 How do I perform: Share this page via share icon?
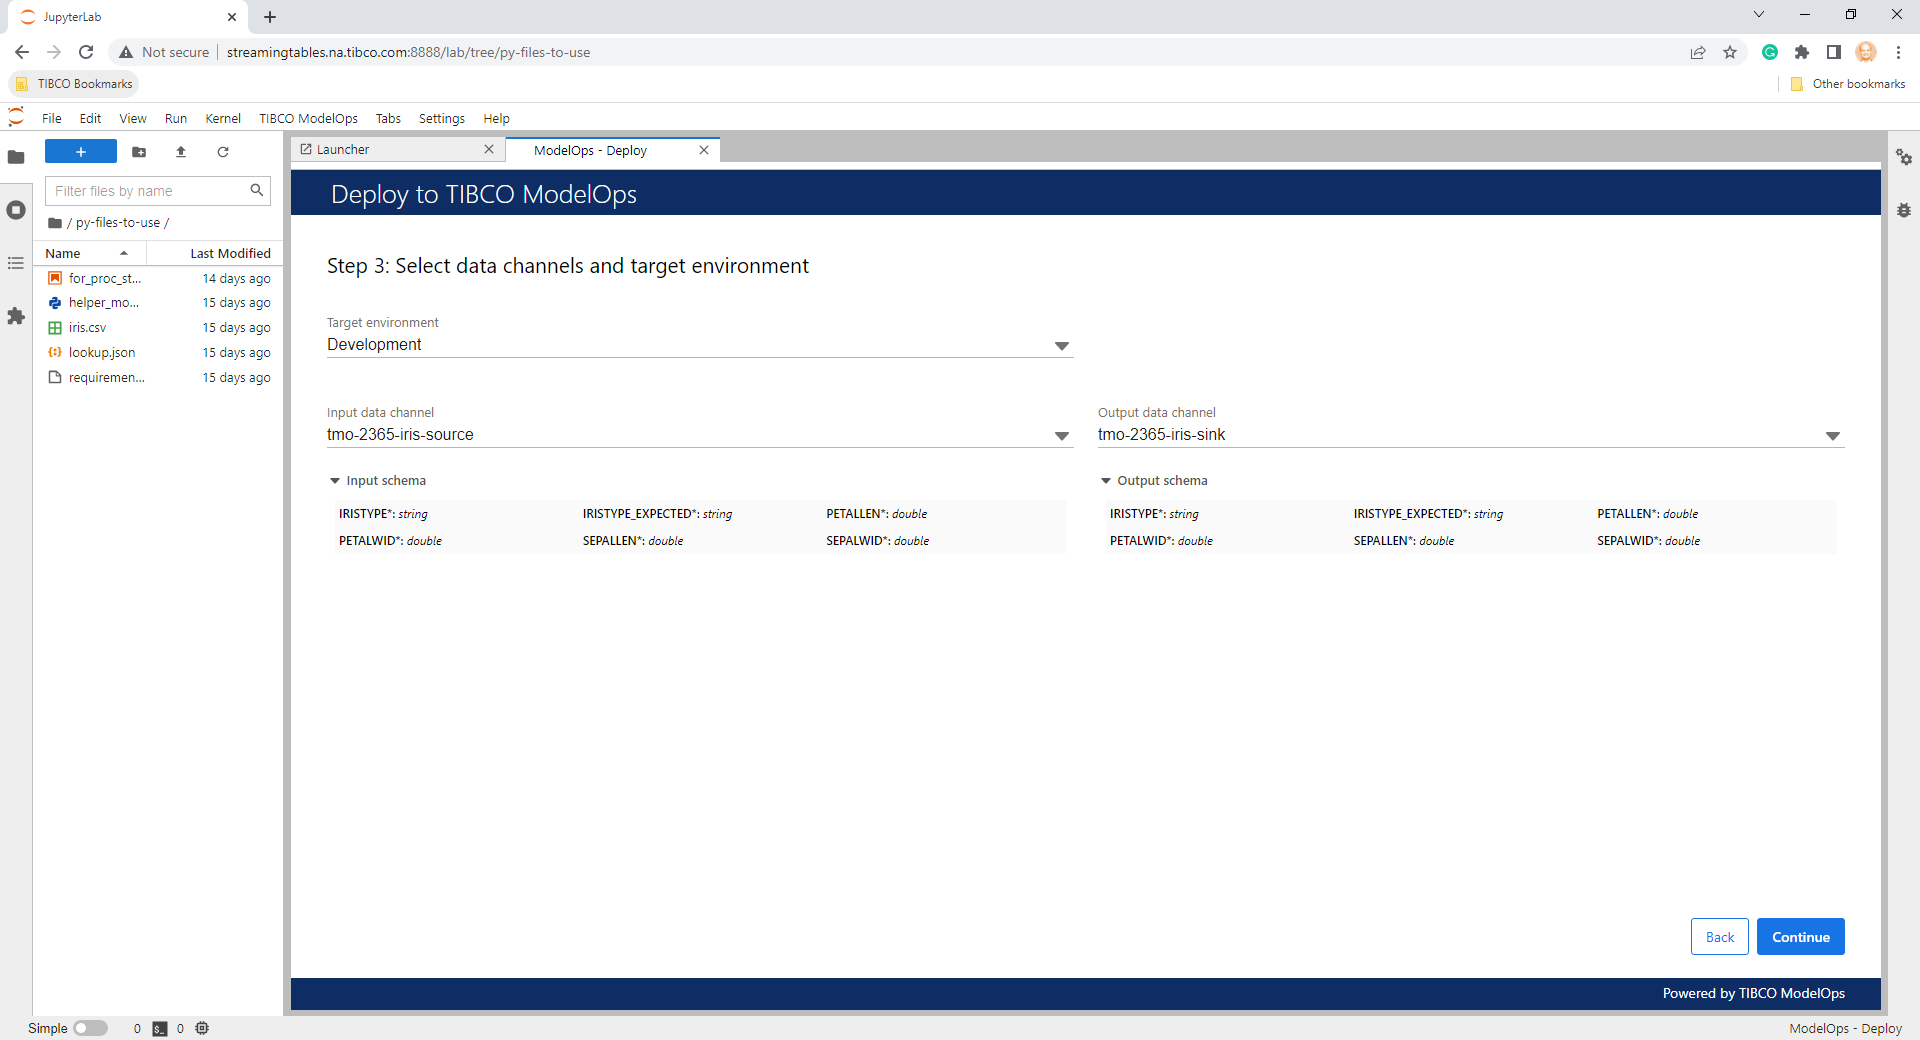[x=1698, y=52]
